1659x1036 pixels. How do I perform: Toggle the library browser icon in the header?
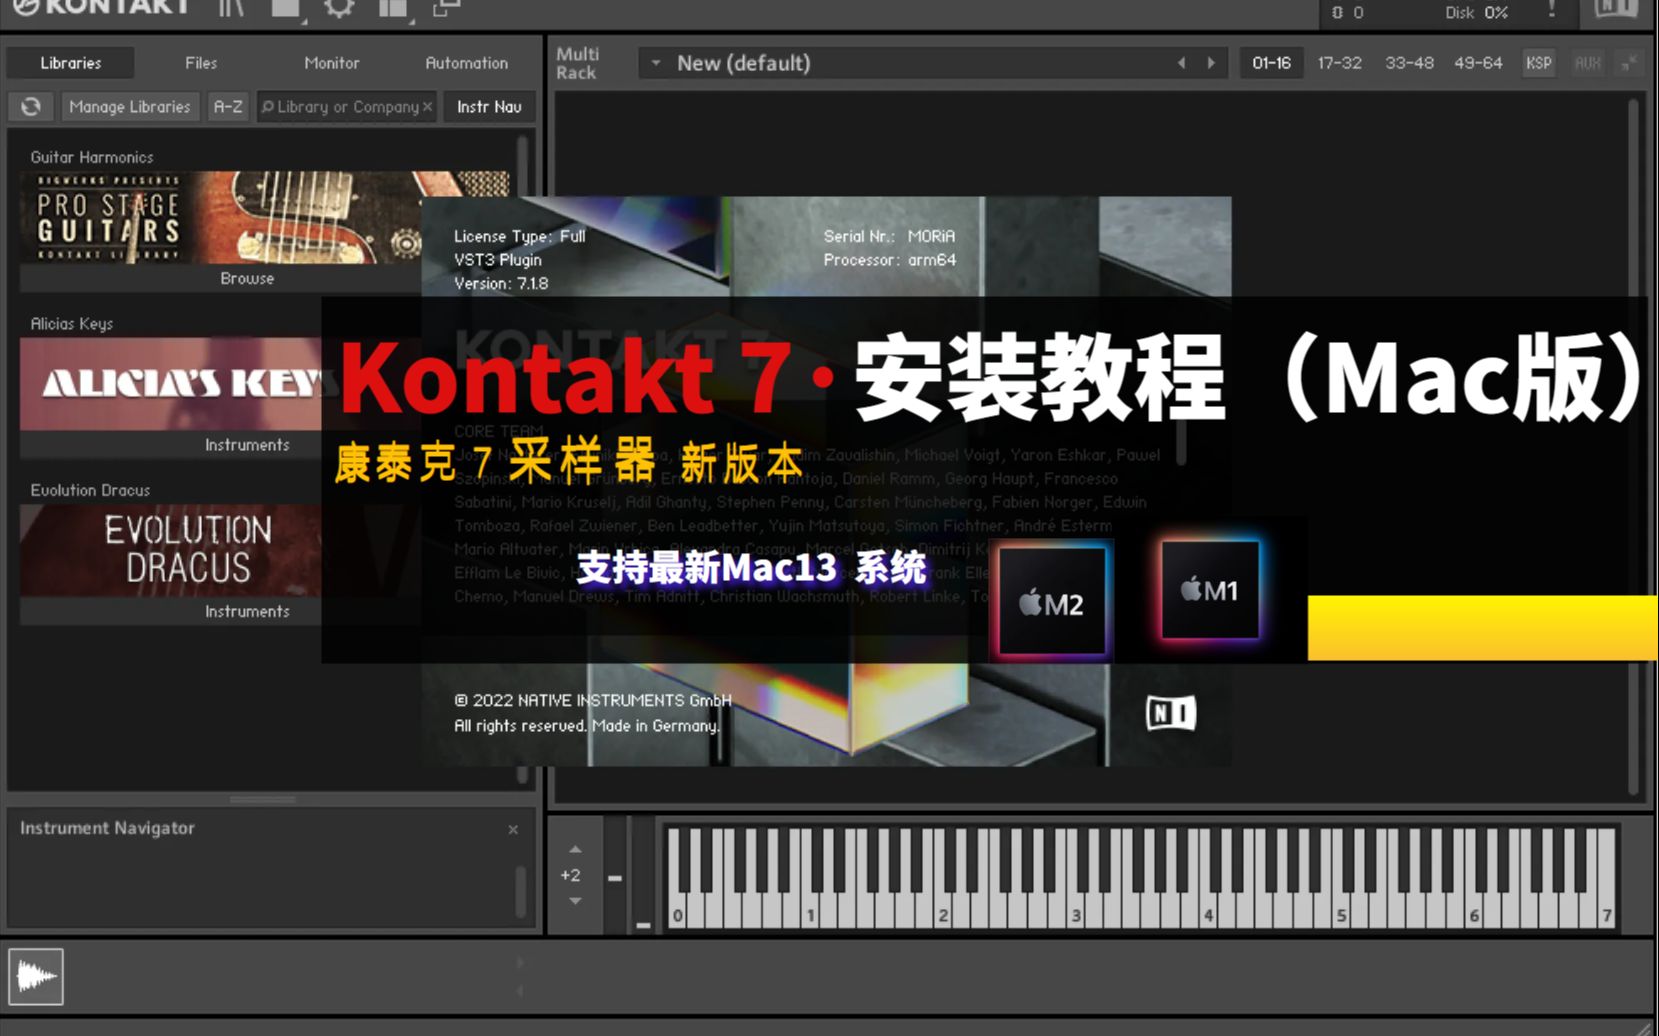click(231, 8)
